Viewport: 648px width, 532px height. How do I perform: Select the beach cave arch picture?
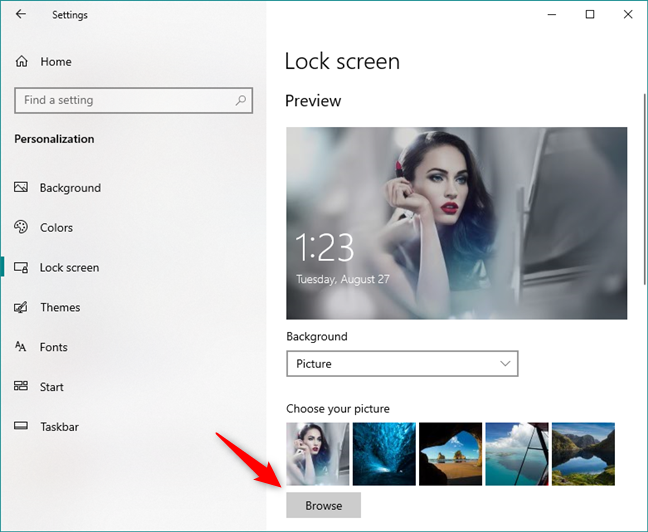pyautogui.click(x=451, y=454)
